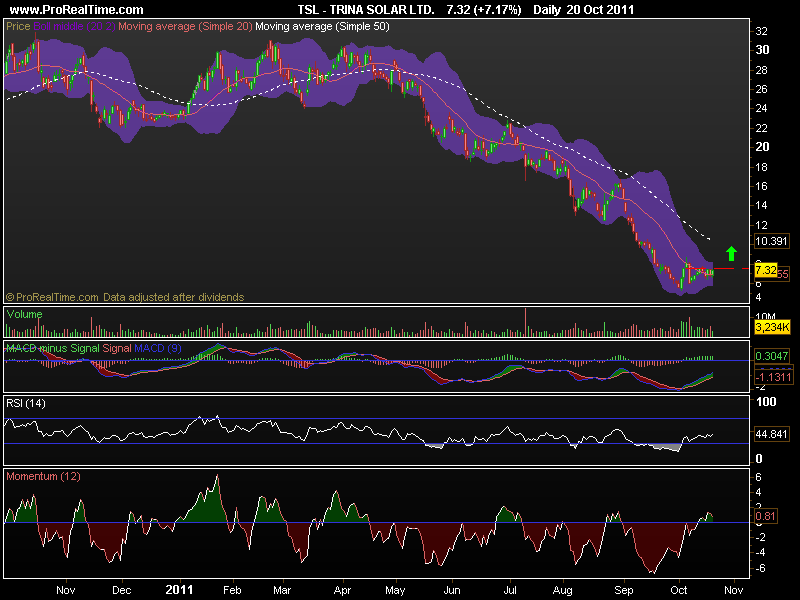The width and height of the screenshot is (800, 600).
Task: Click the Nov label right after Oct
Action: coord(734,590)
